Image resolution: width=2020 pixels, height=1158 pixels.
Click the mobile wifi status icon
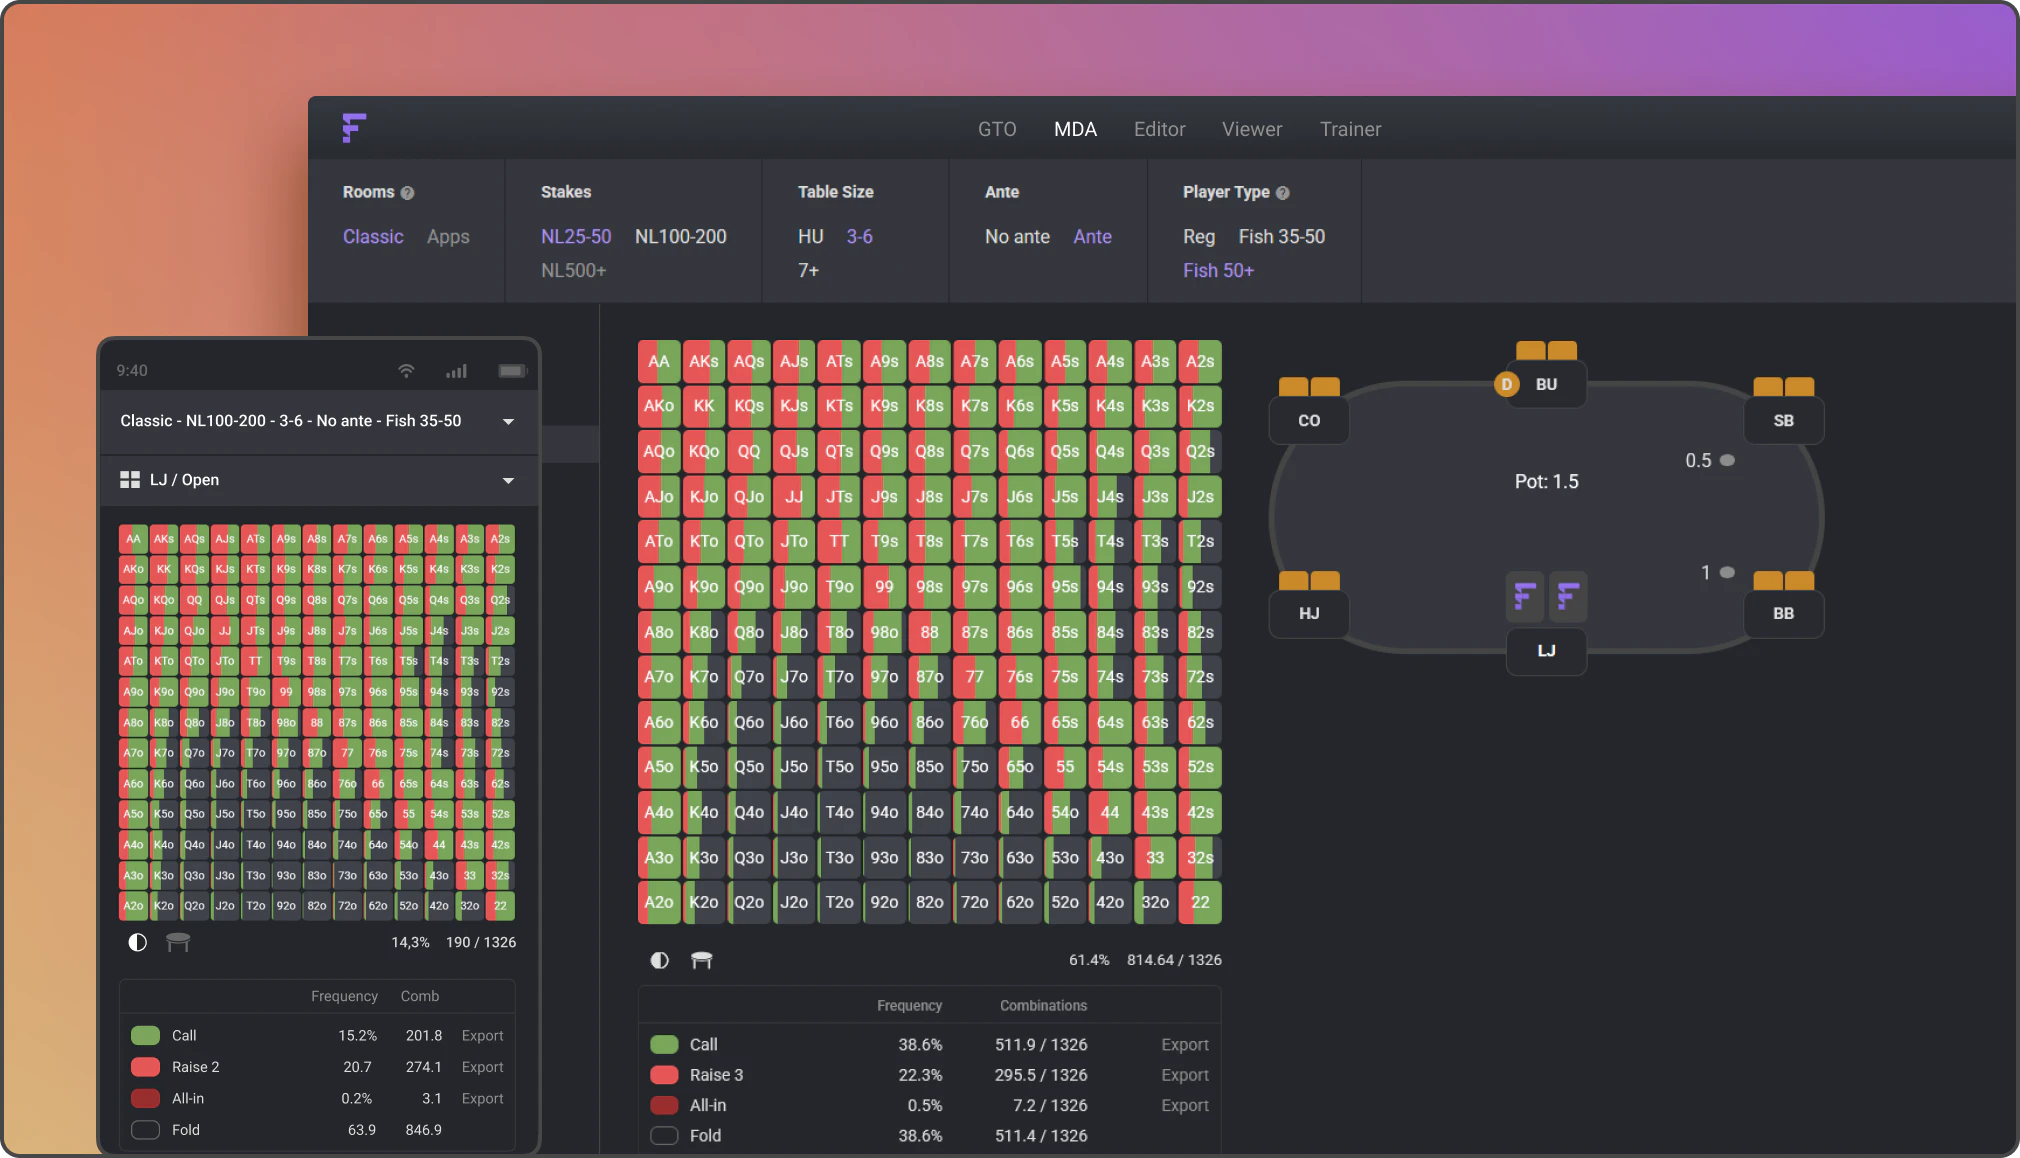pyautogui.click(x=406, y=371)
